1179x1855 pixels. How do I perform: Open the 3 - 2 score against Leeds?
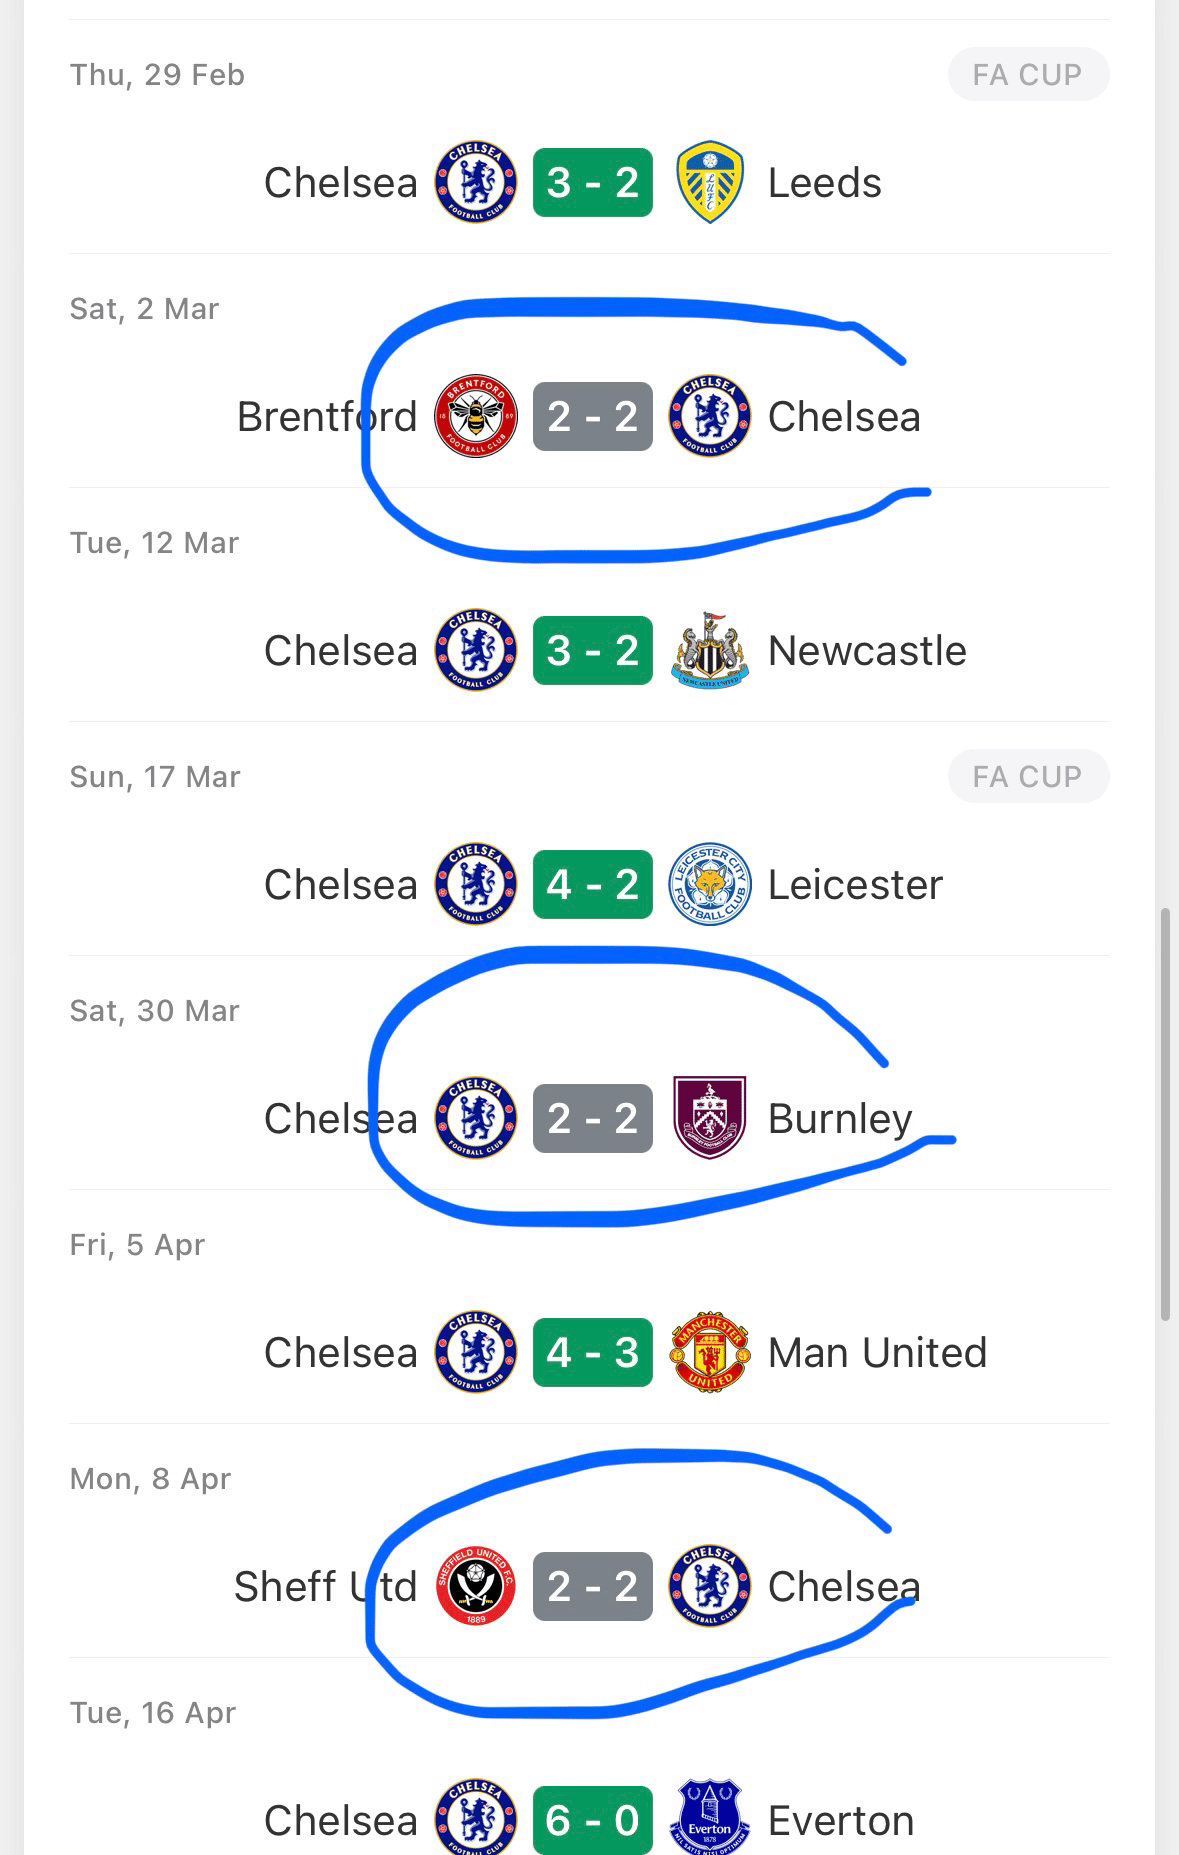(593, 182)
